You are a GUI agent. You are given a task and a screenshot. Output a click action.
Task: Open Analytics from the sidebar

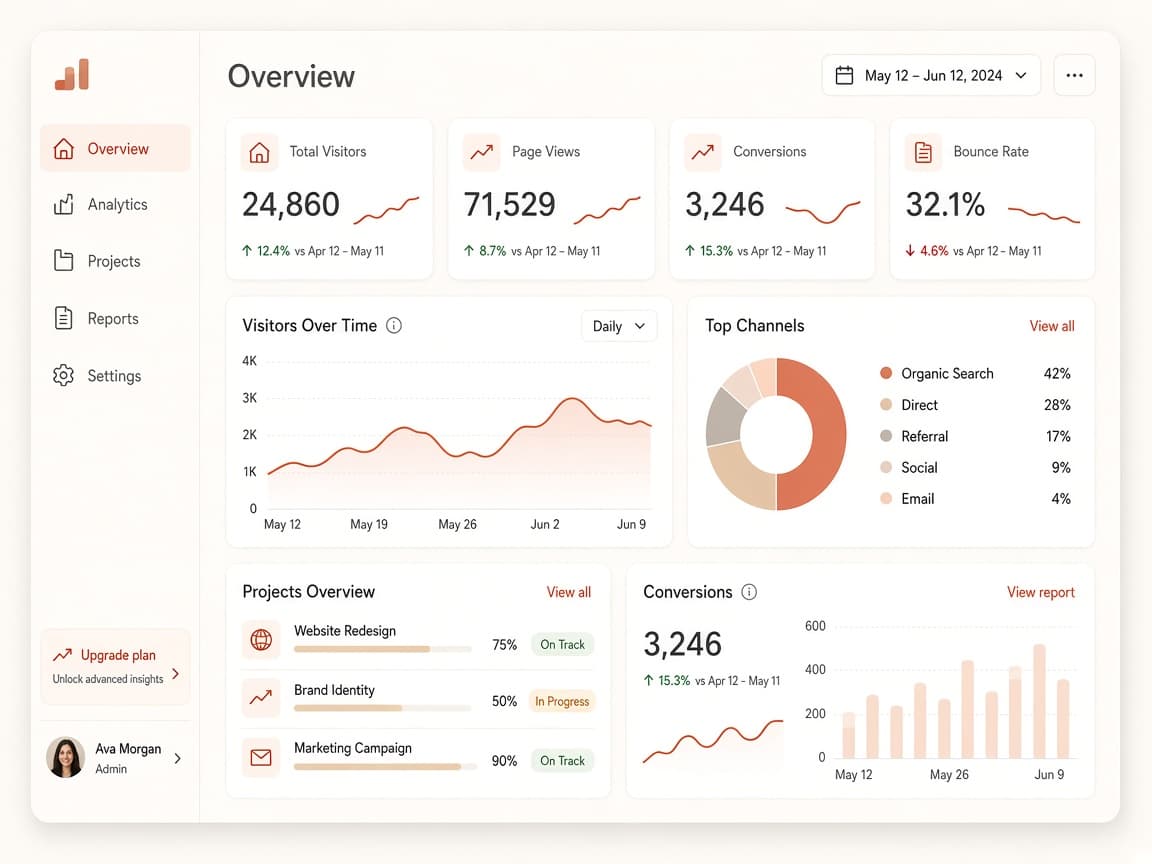pos(115,204)
